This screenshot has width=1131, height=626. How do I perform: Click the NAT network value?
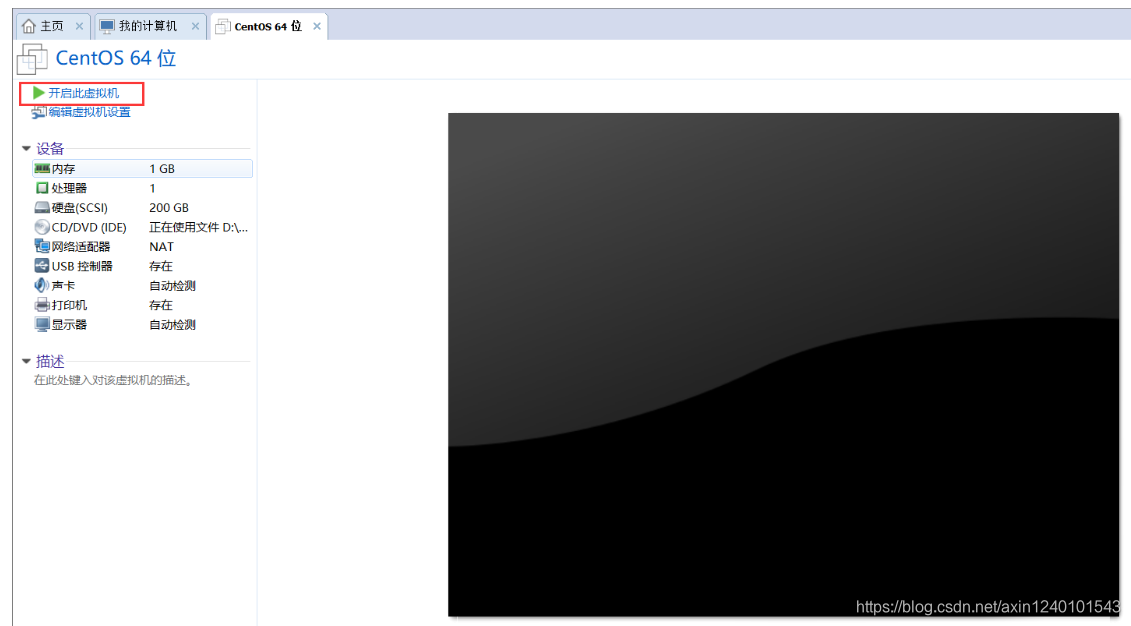pyautogui.click(x=162, y=247)
